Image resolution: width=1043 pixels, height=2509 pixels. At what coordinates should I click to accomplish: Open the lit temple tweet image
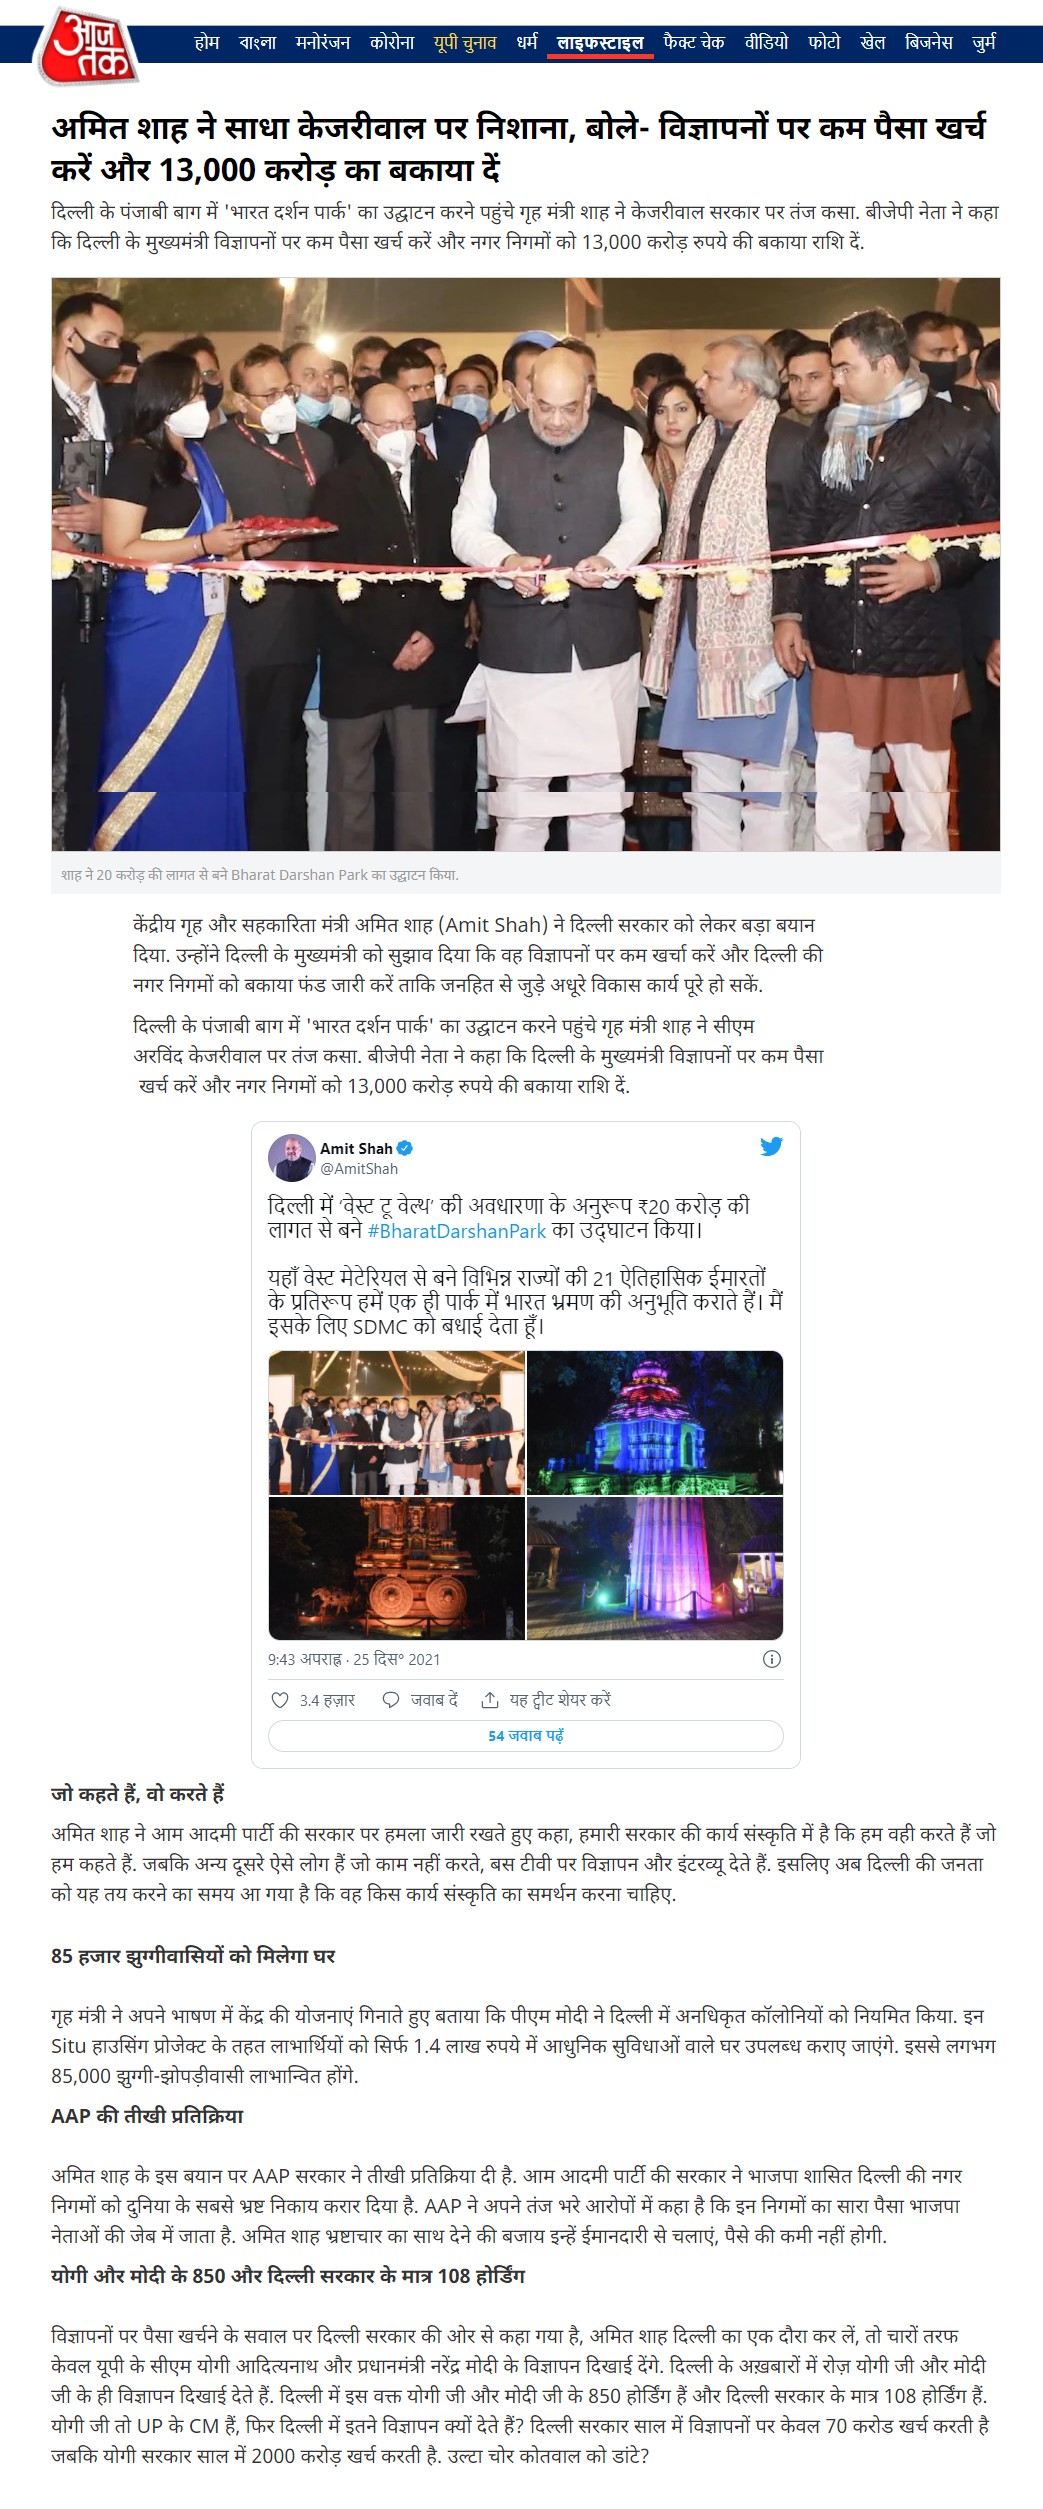click(x=655, y=1422)
